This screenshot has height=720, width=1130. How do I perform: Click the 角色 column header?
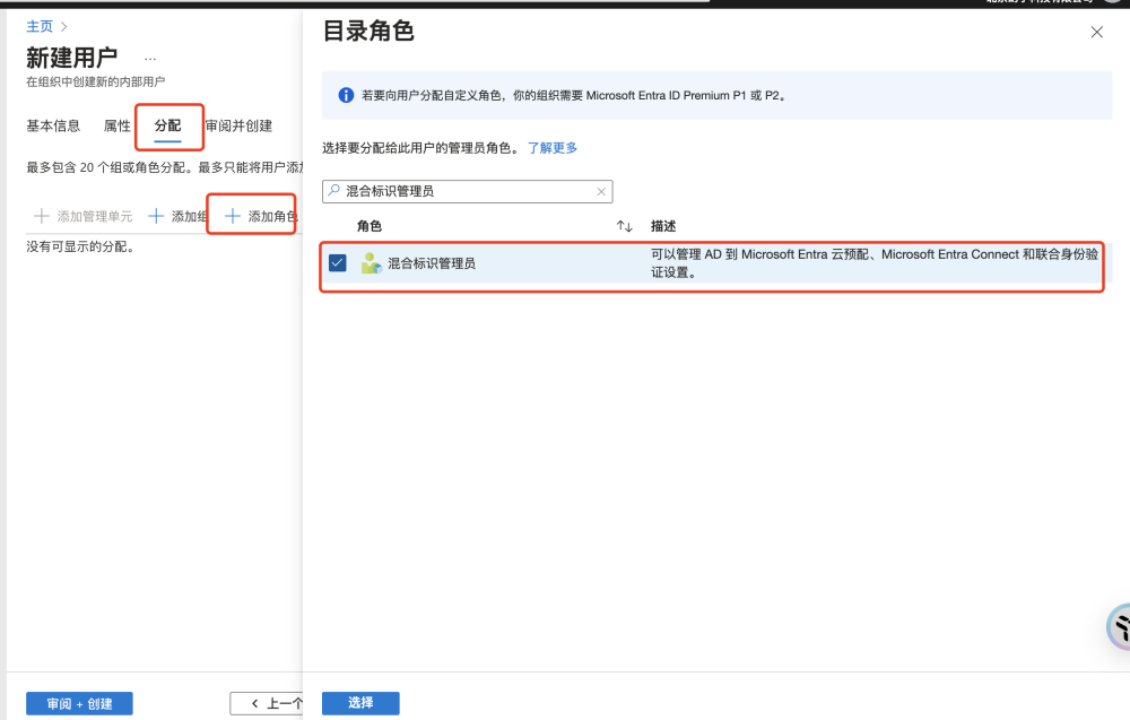[x=369, y=226]
